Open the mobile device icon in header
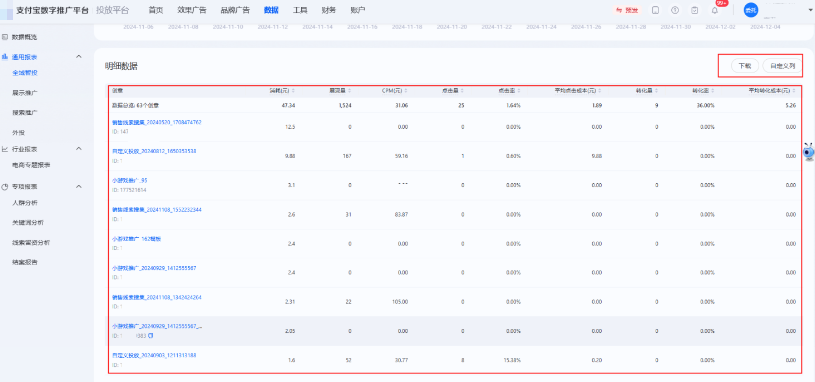The width and height of the screenshot is (815, 382). pos(656,10)
